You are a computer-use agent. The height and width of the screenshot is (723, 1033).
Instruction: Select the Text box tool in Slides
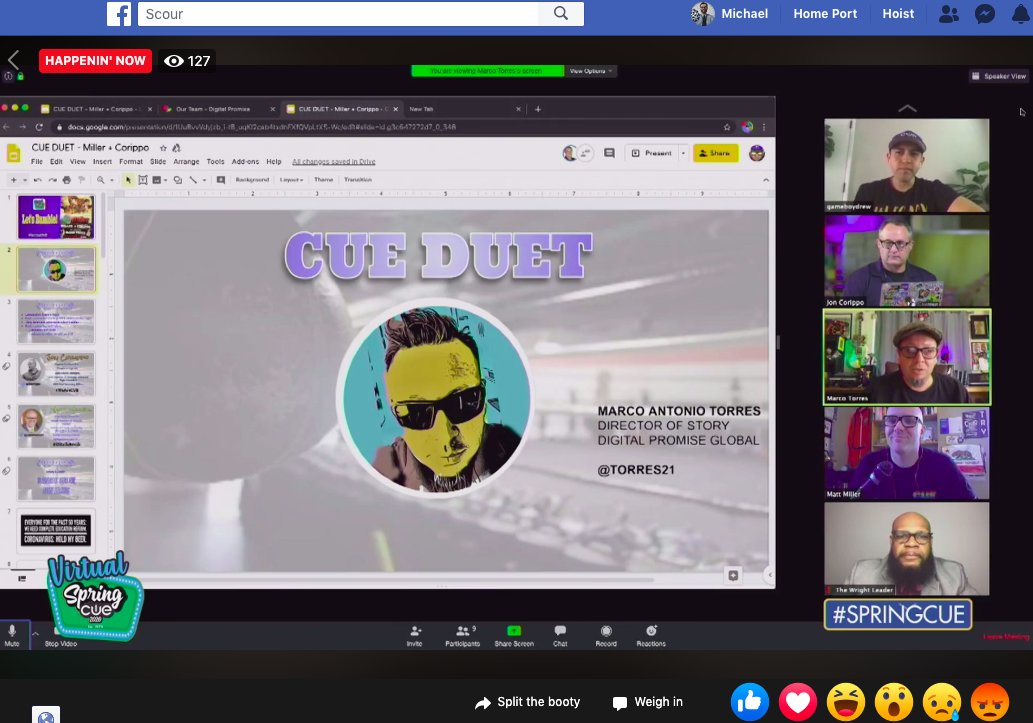click(142, 180)
